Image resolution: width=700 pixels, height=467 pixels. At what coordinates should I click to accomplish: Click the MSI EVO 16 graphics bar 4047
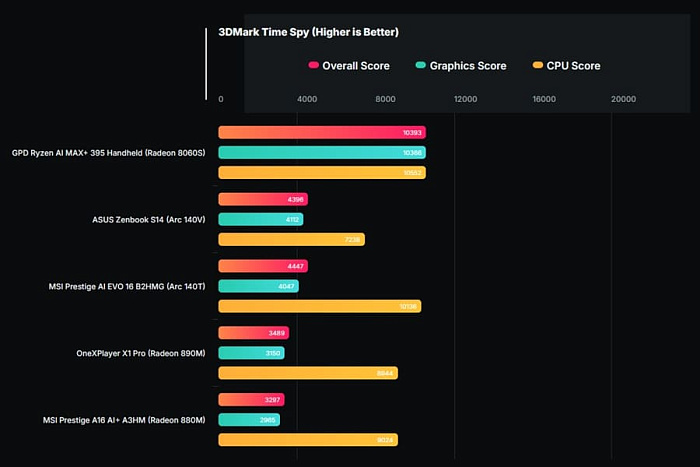[258, 286]
